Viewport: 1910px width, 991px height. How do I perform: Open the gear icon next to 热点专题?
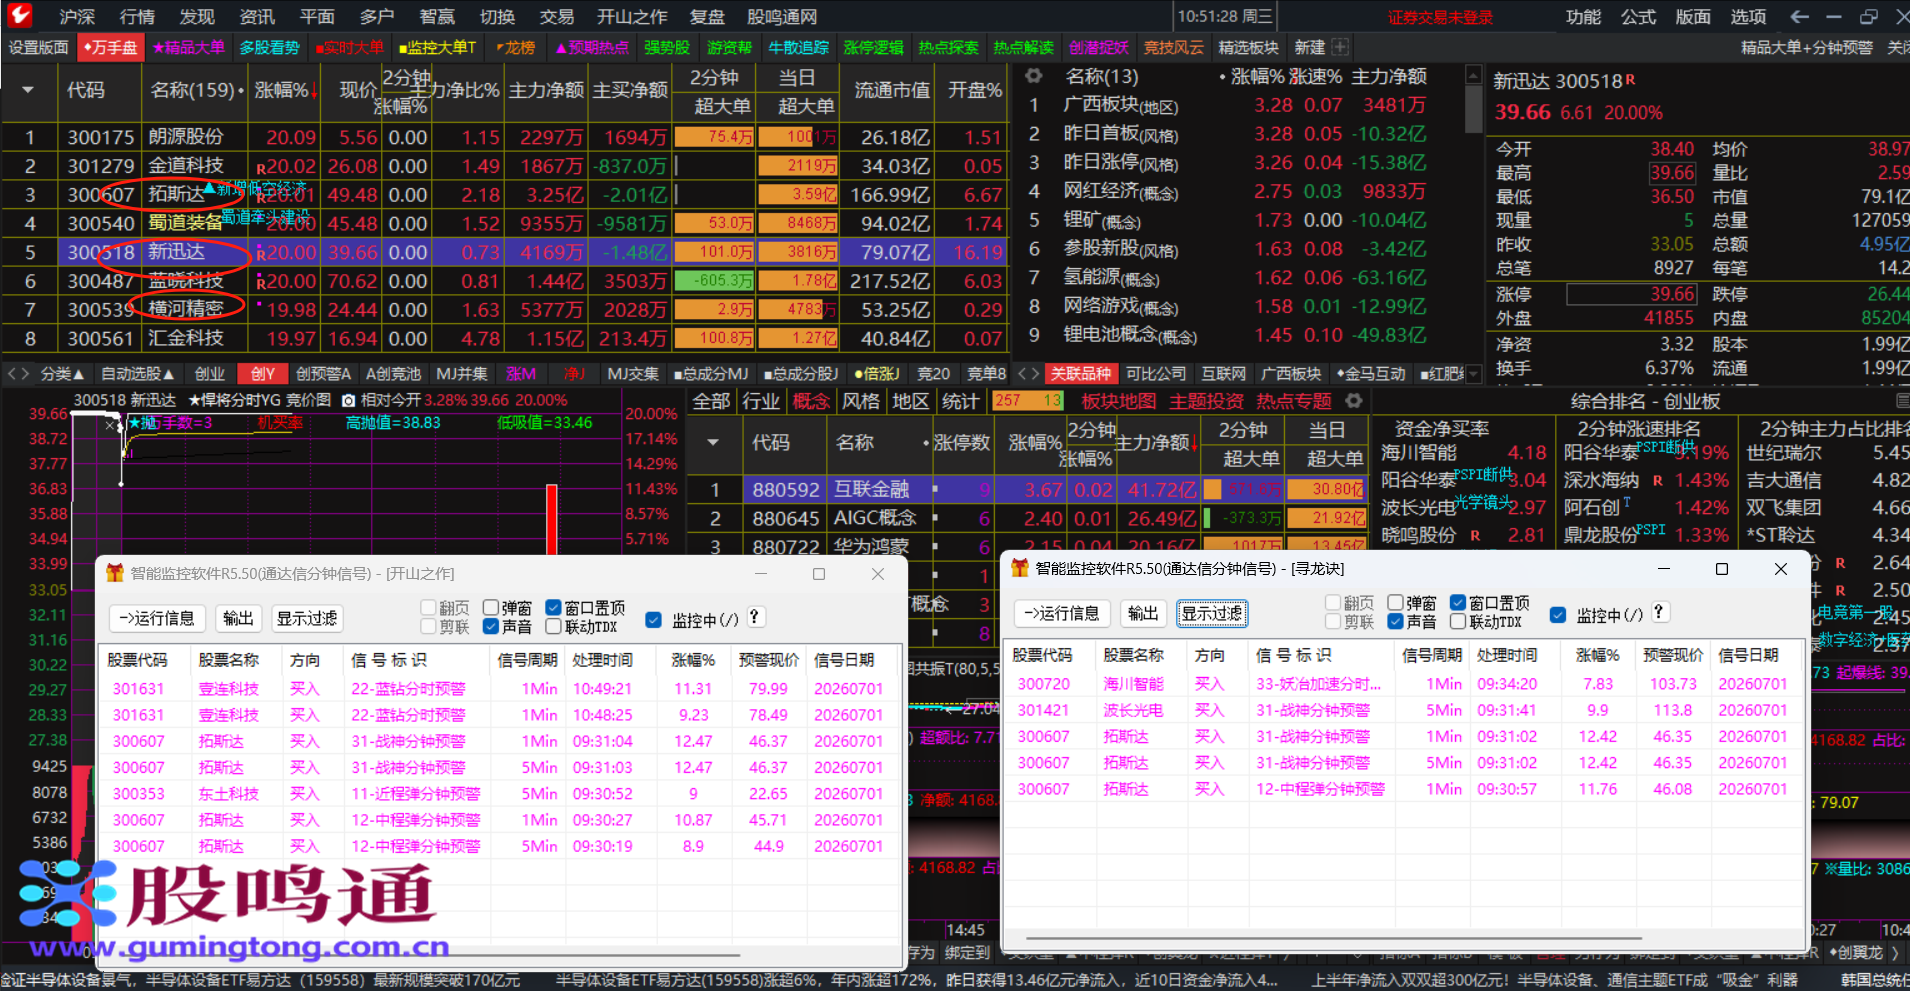(x=1354, y=401)
